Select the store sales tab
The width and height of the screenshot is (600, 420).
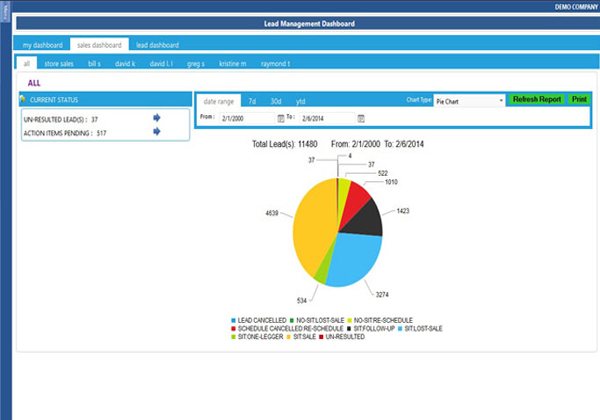pyautogui.click(x=59, y=63)
